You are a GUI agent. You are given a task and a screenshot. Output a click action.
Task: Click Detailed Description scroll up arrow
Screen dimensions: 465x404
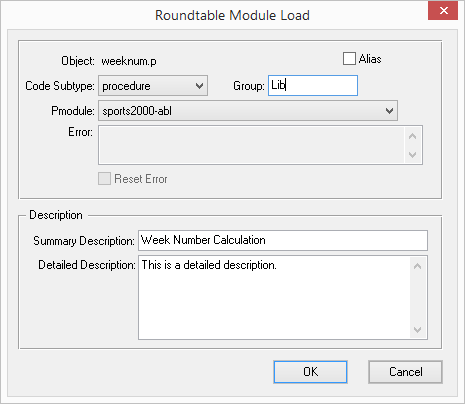(x=417, y=266)
